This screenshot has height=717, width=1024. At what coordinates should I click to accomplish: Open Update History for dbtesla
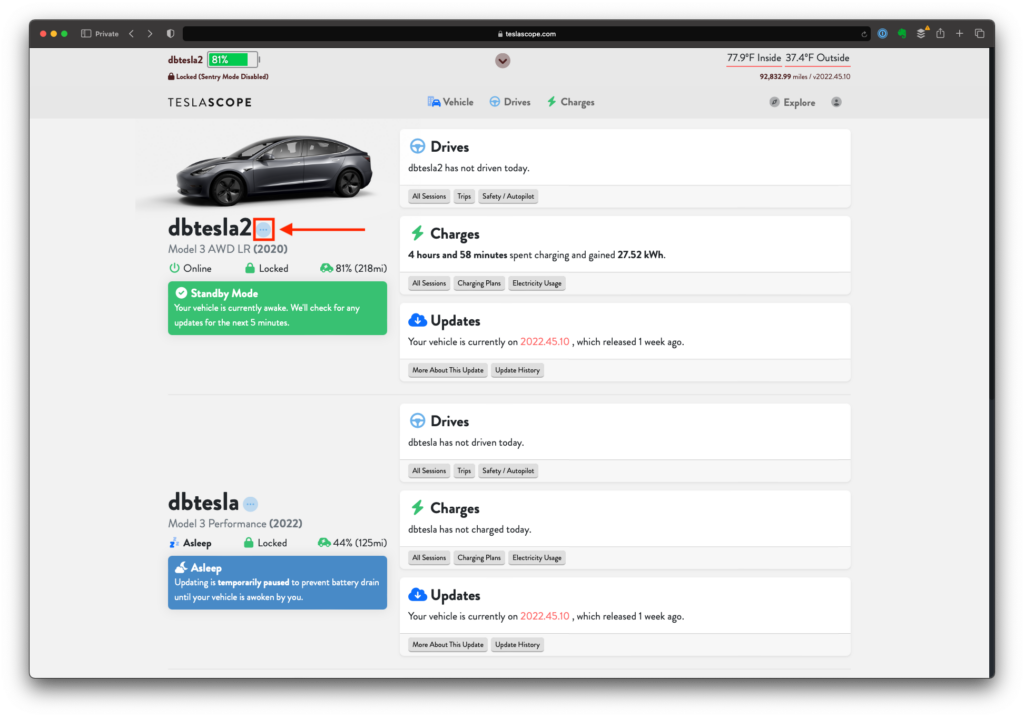(517, 644)
